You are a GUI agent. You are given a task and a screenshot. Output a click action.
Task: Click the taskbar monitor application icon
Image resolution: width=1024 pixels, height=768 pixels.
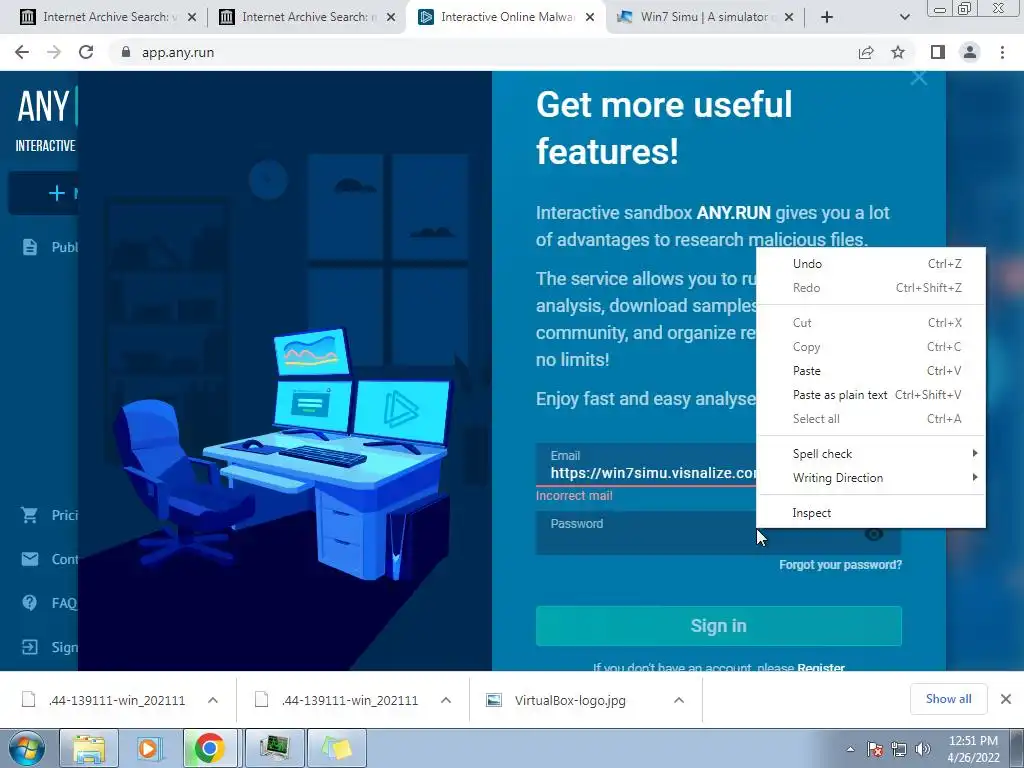(x=274, y=748)
